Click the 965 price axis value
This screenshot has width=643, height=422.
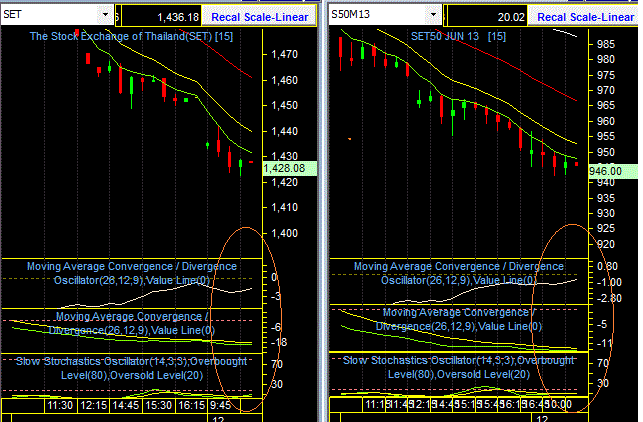(606, 105)
